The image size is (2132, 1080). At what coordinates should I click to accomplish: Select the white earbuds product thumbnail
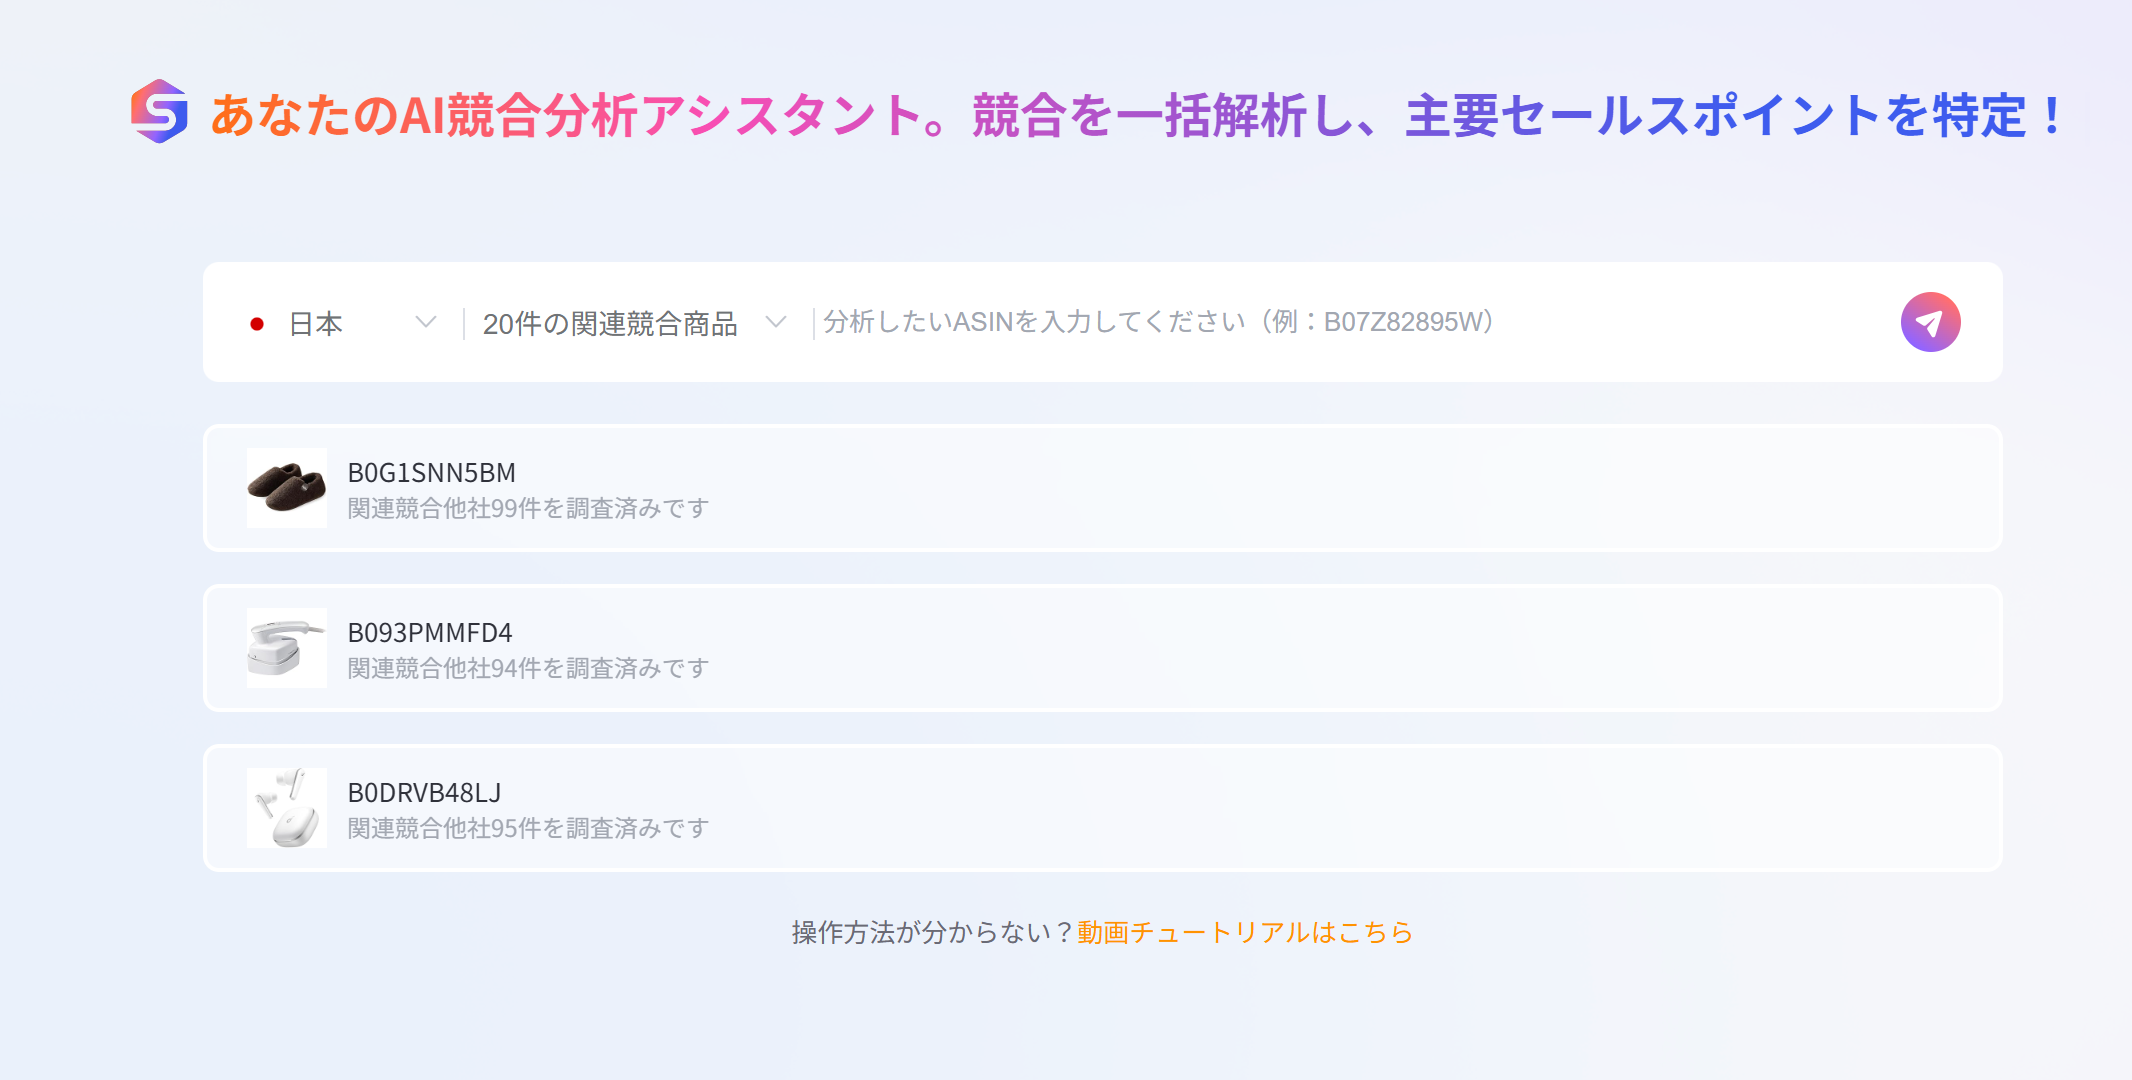tap(287, 808)
